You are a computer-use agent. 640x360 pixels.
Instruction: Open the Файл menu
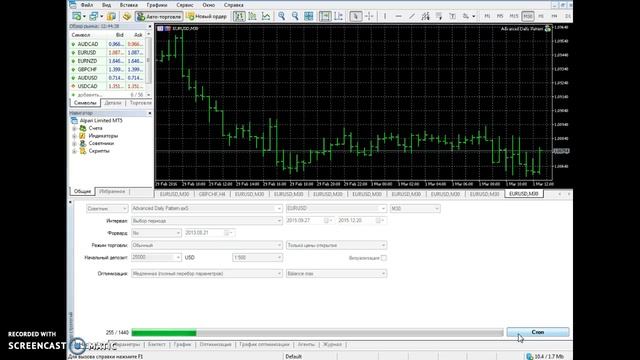pyautogui.click(x=87, y=5)
